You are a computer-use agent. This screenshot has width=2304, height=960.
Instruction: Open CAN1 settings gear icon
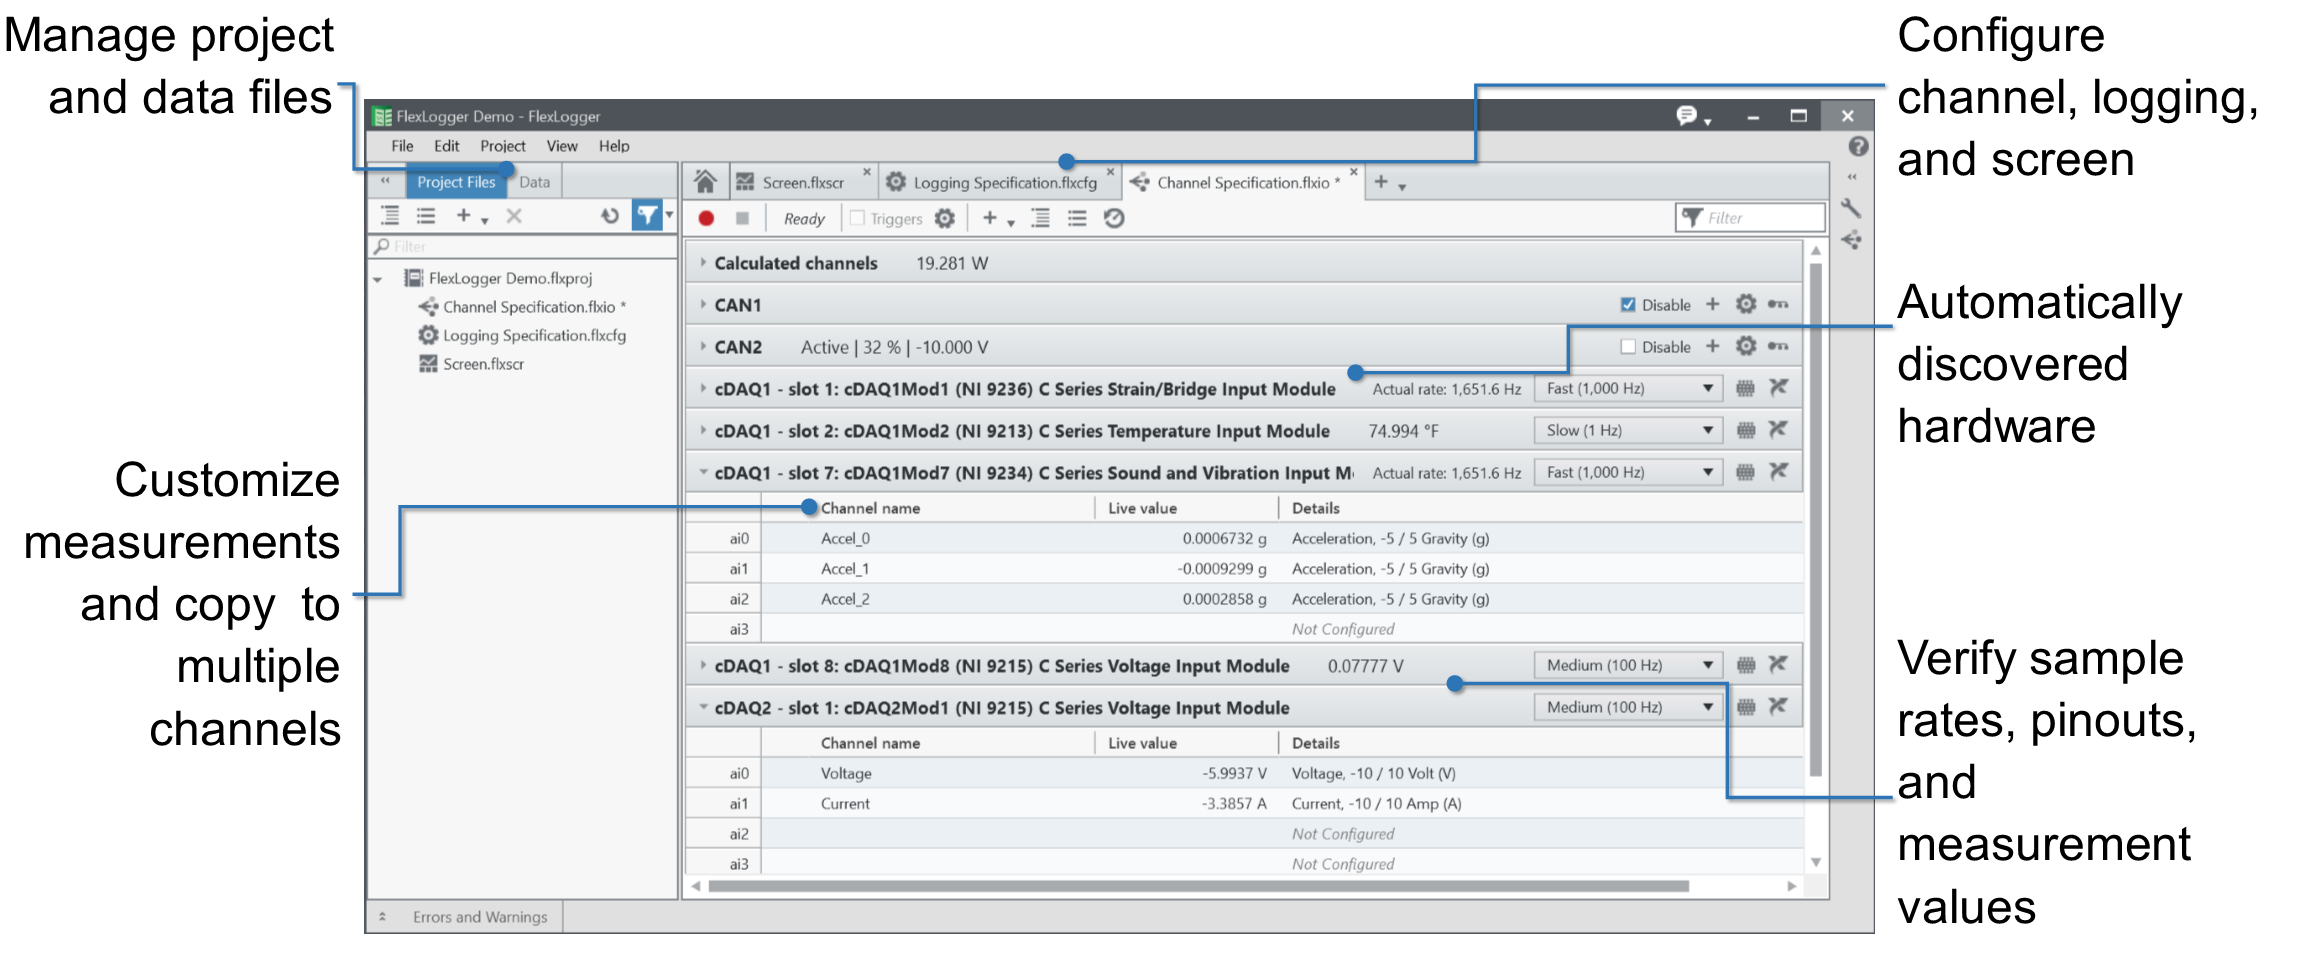pyautogui.click(x=1746, y=304)
